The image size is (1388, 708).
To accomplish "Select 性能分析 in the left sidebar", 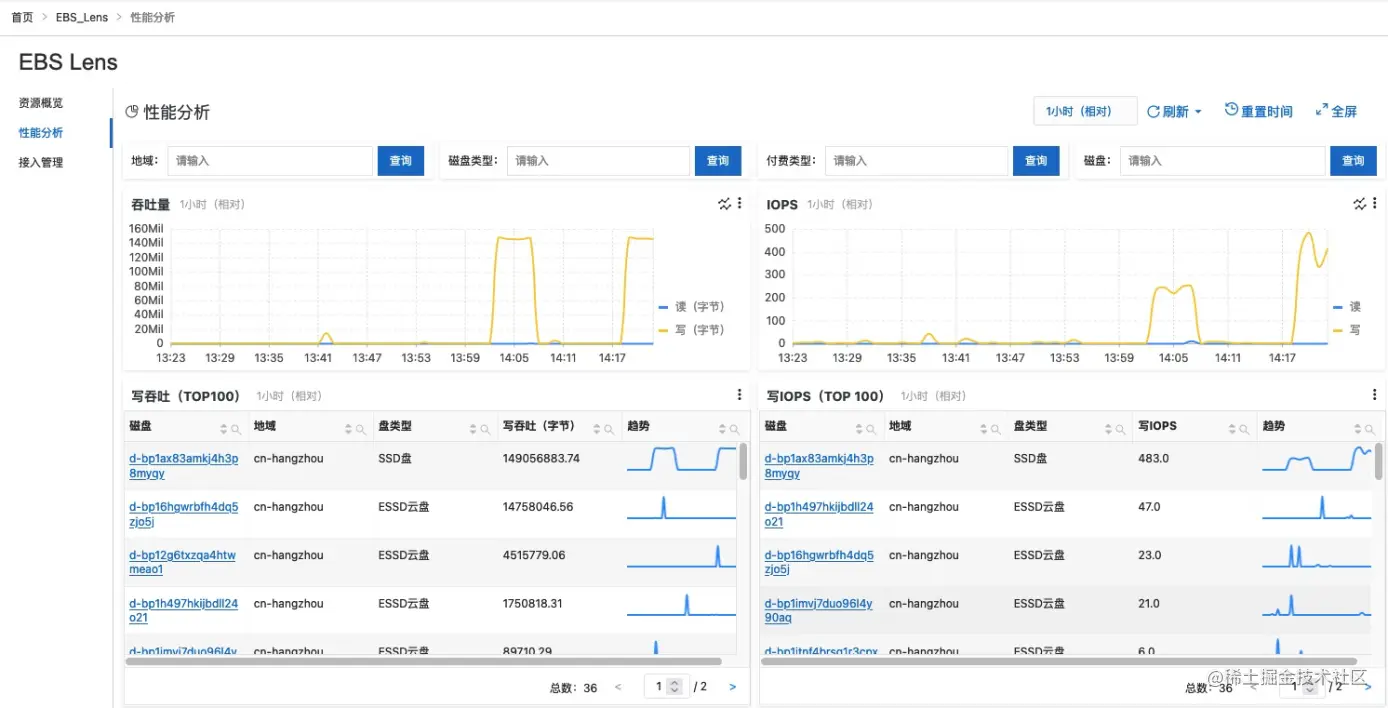I will [41, 132].
